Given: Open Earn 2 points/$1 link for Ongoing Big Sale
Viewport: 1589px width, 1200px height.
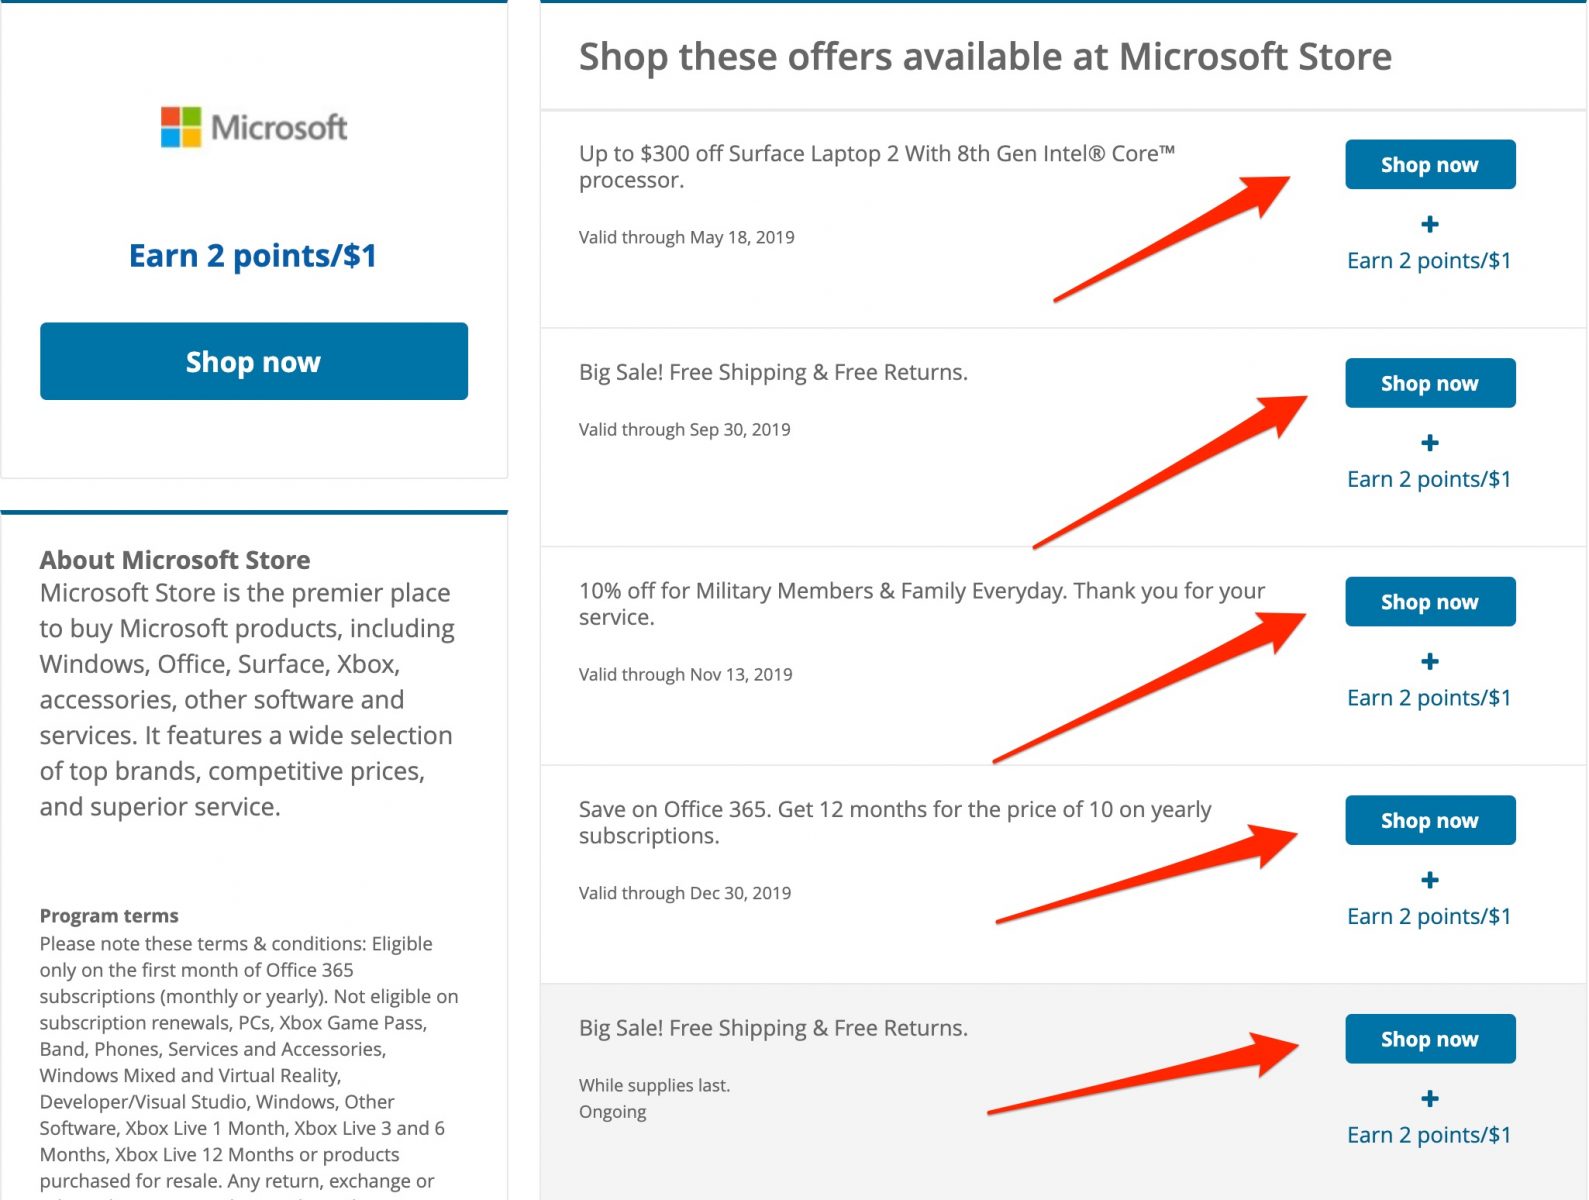Looking at the screenshot, I should tap(1429, 1136).
